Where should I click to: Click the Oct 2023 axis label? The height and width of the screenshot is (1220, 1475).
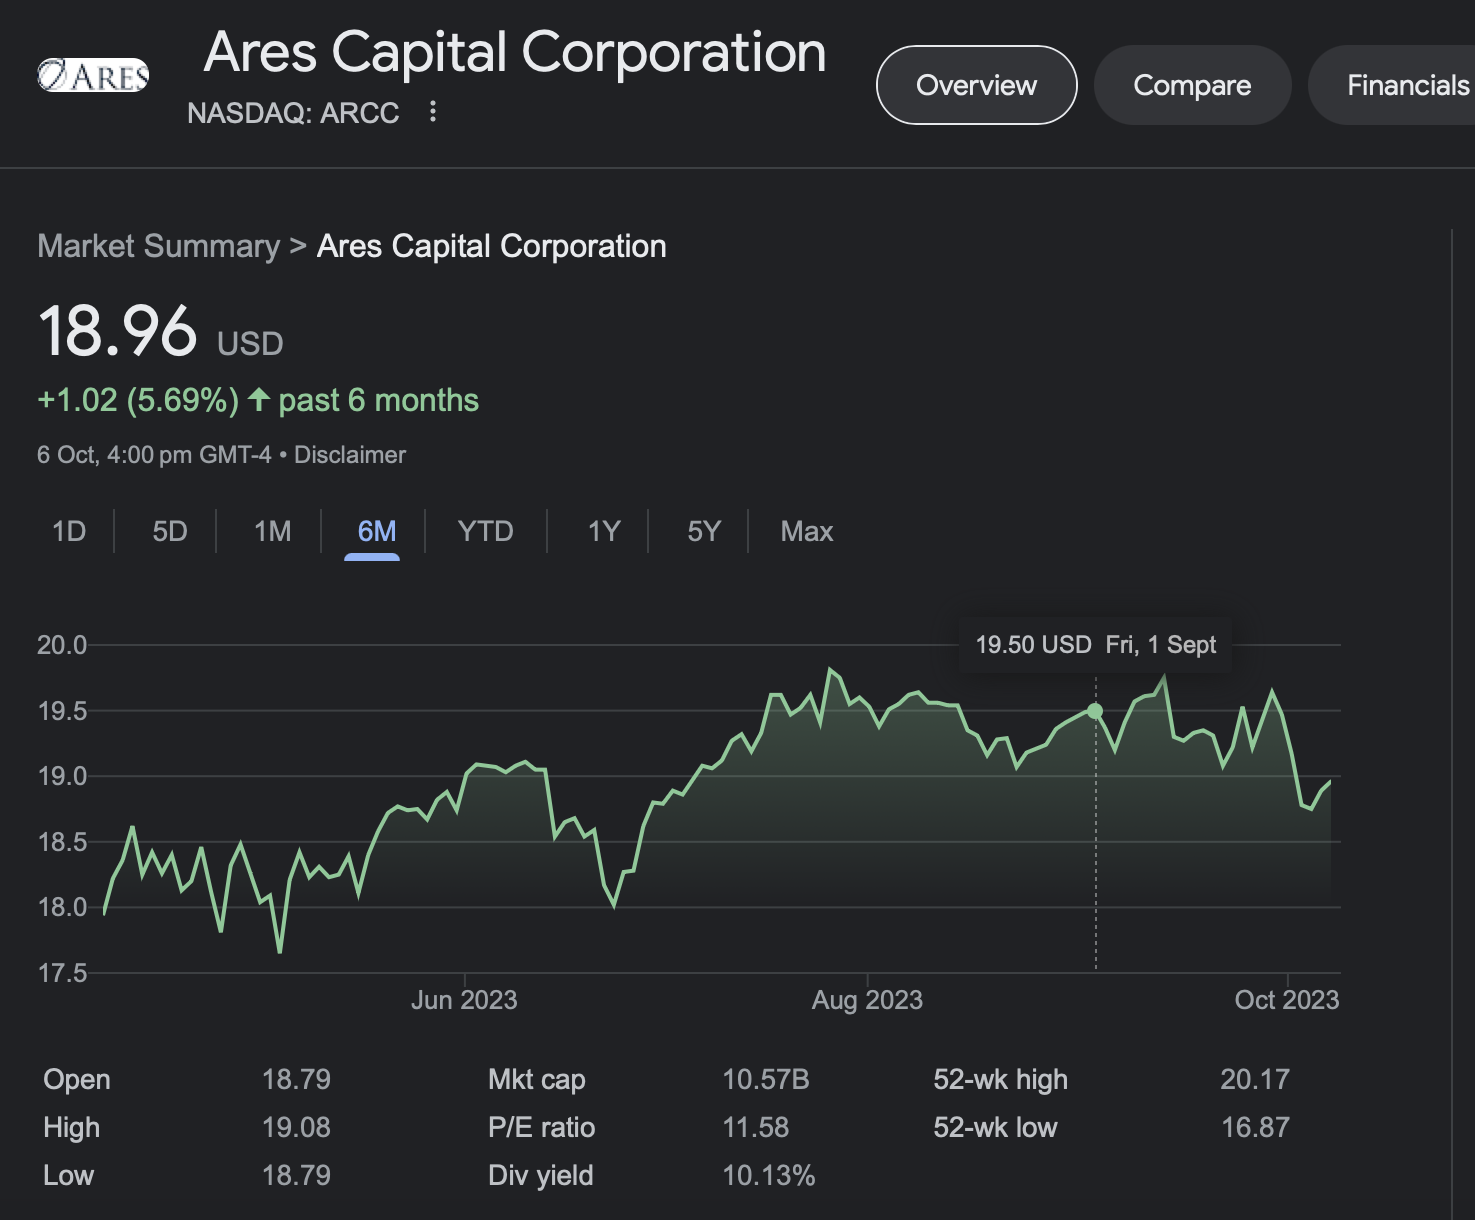tap(1286, 1000)
